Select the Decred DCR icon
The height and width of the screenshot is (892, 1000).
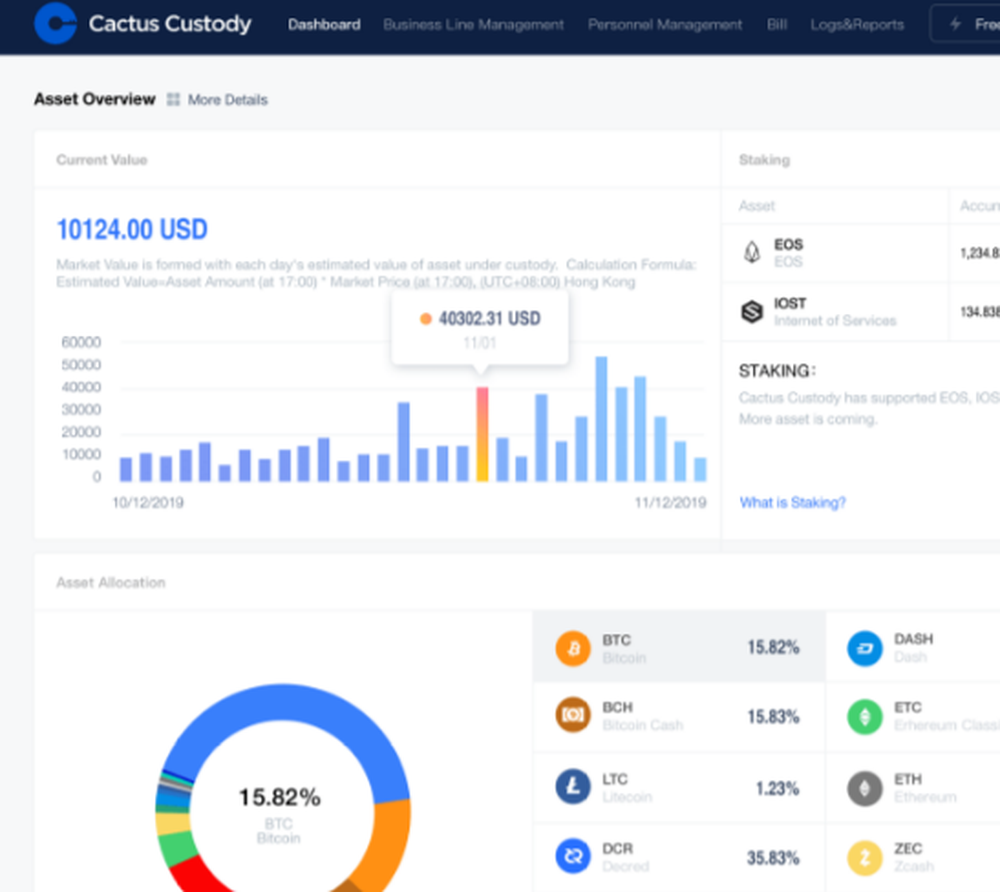tap(573, 856)
